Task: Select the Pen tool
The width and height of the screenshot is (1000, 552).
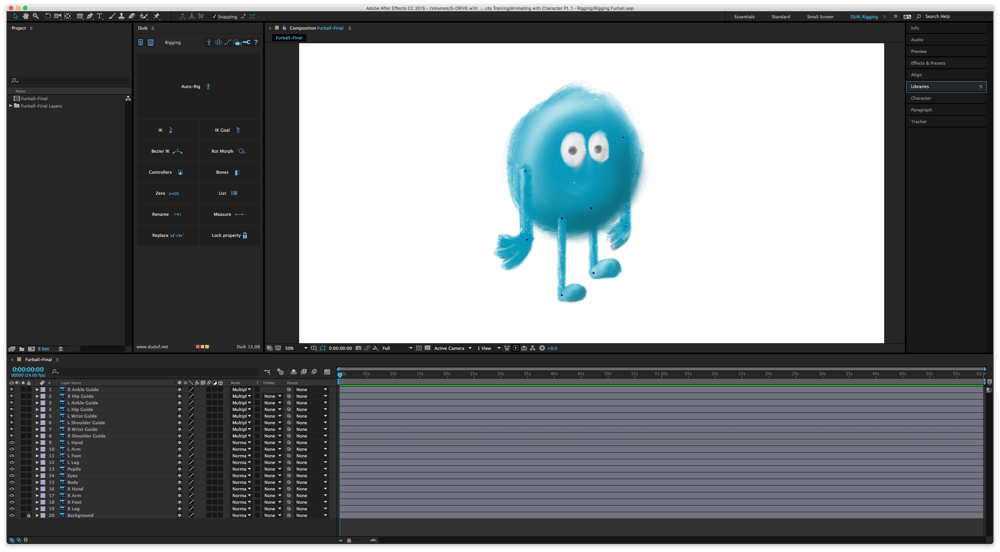Action: coord(89,16)
